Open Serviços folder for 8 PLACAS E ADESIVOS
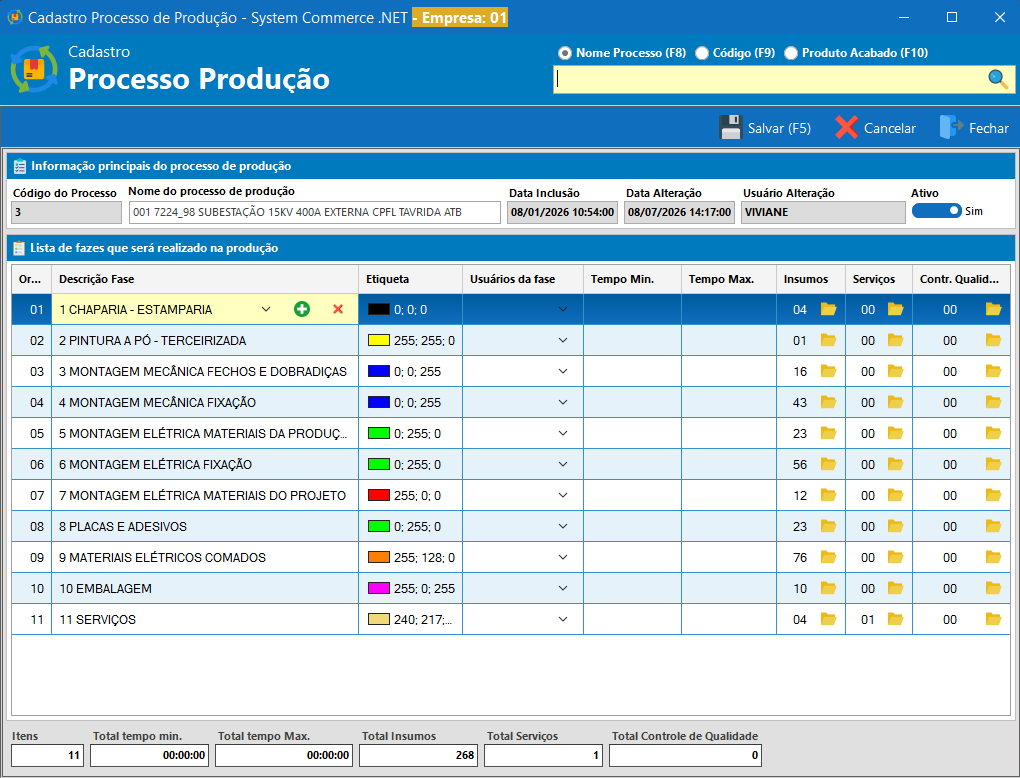This screenshot has height=778, width=1020. tap(896, 526)
